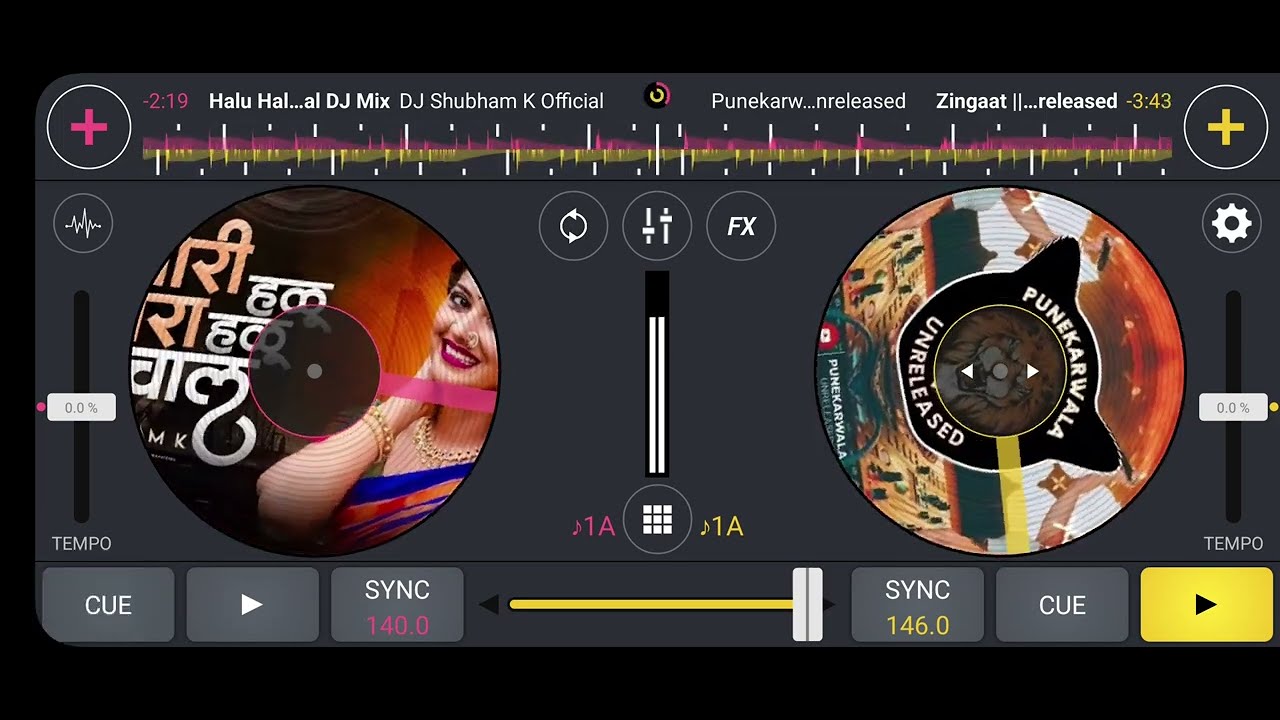Nudge right deck forward with right arrow

tap(1033, 371)
